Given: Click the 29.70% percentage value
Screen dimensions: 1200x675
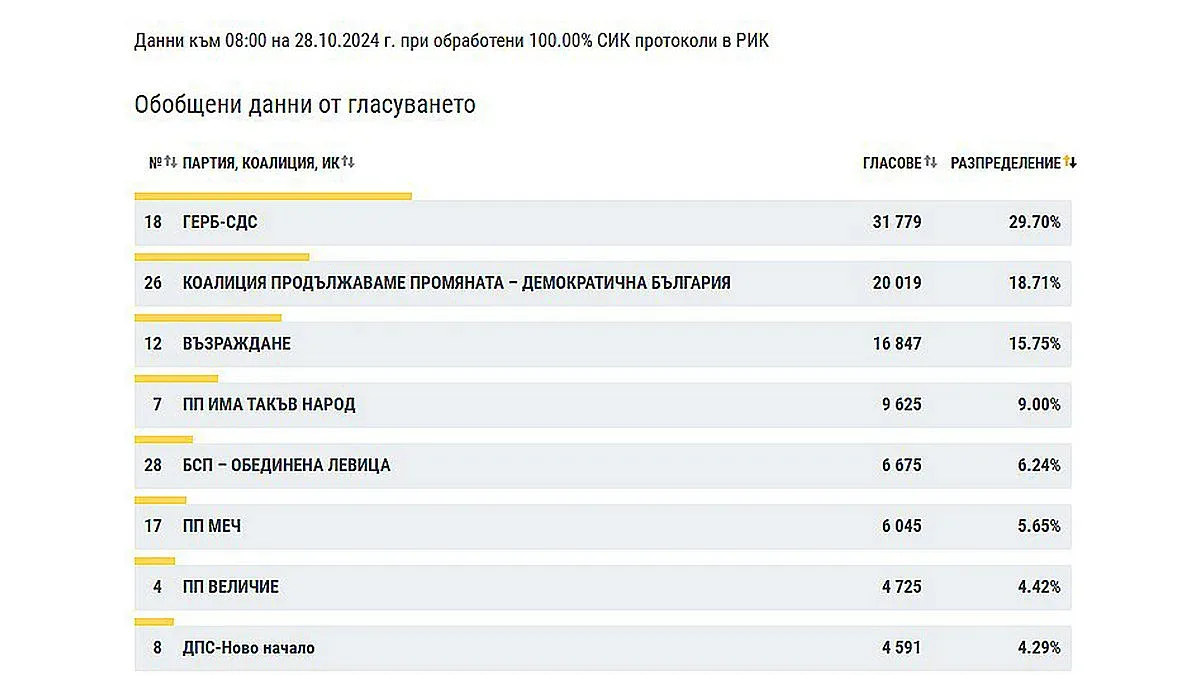Looking at the screenshot, I should 1037,222.
